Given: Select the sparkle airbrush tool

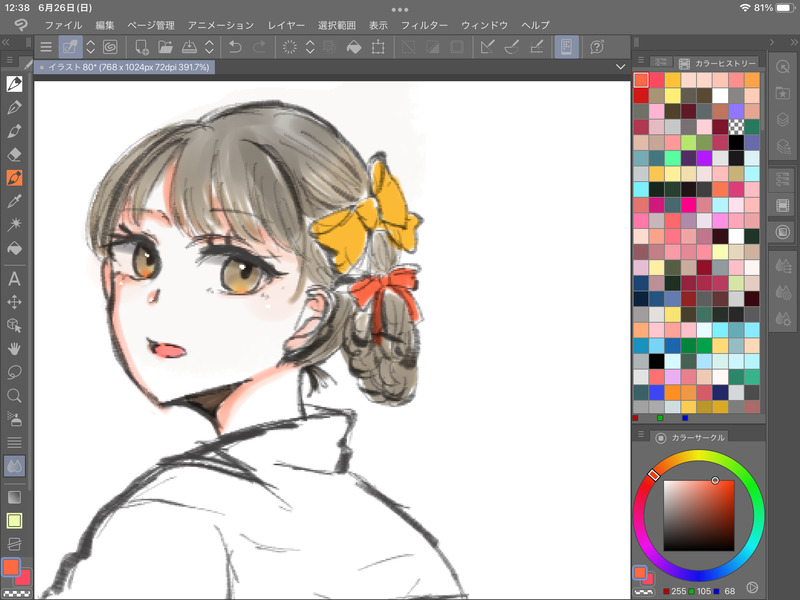Looking at the screenshot, I should [14, 224].
